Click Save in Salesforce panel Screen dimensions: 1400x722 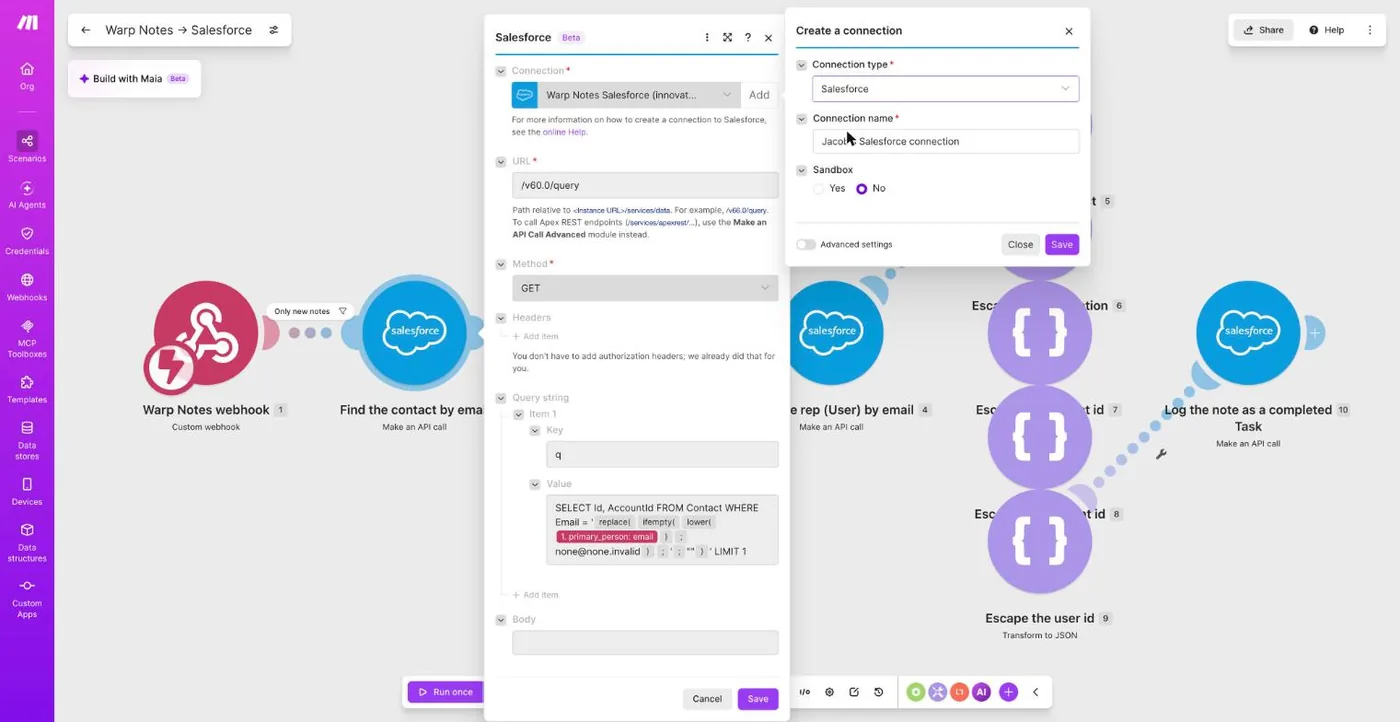758,699
